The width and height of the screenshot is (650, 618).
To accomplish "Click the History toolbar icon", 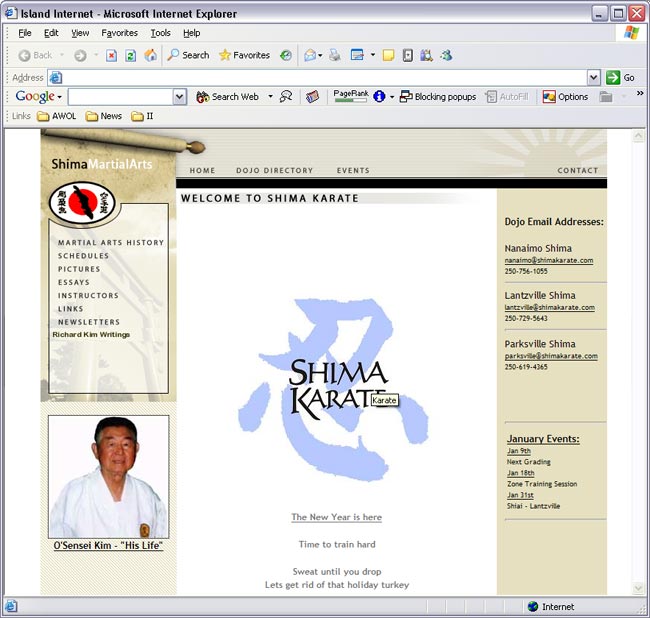I will pyautogui.click(x=286, y=55).
